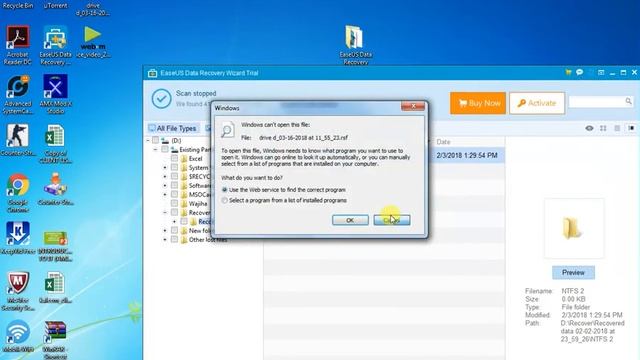Image resolution: width=640 pixels, height=360 pixels.
Task: Select the Excel folder in tree
Action: pos(196,158)
